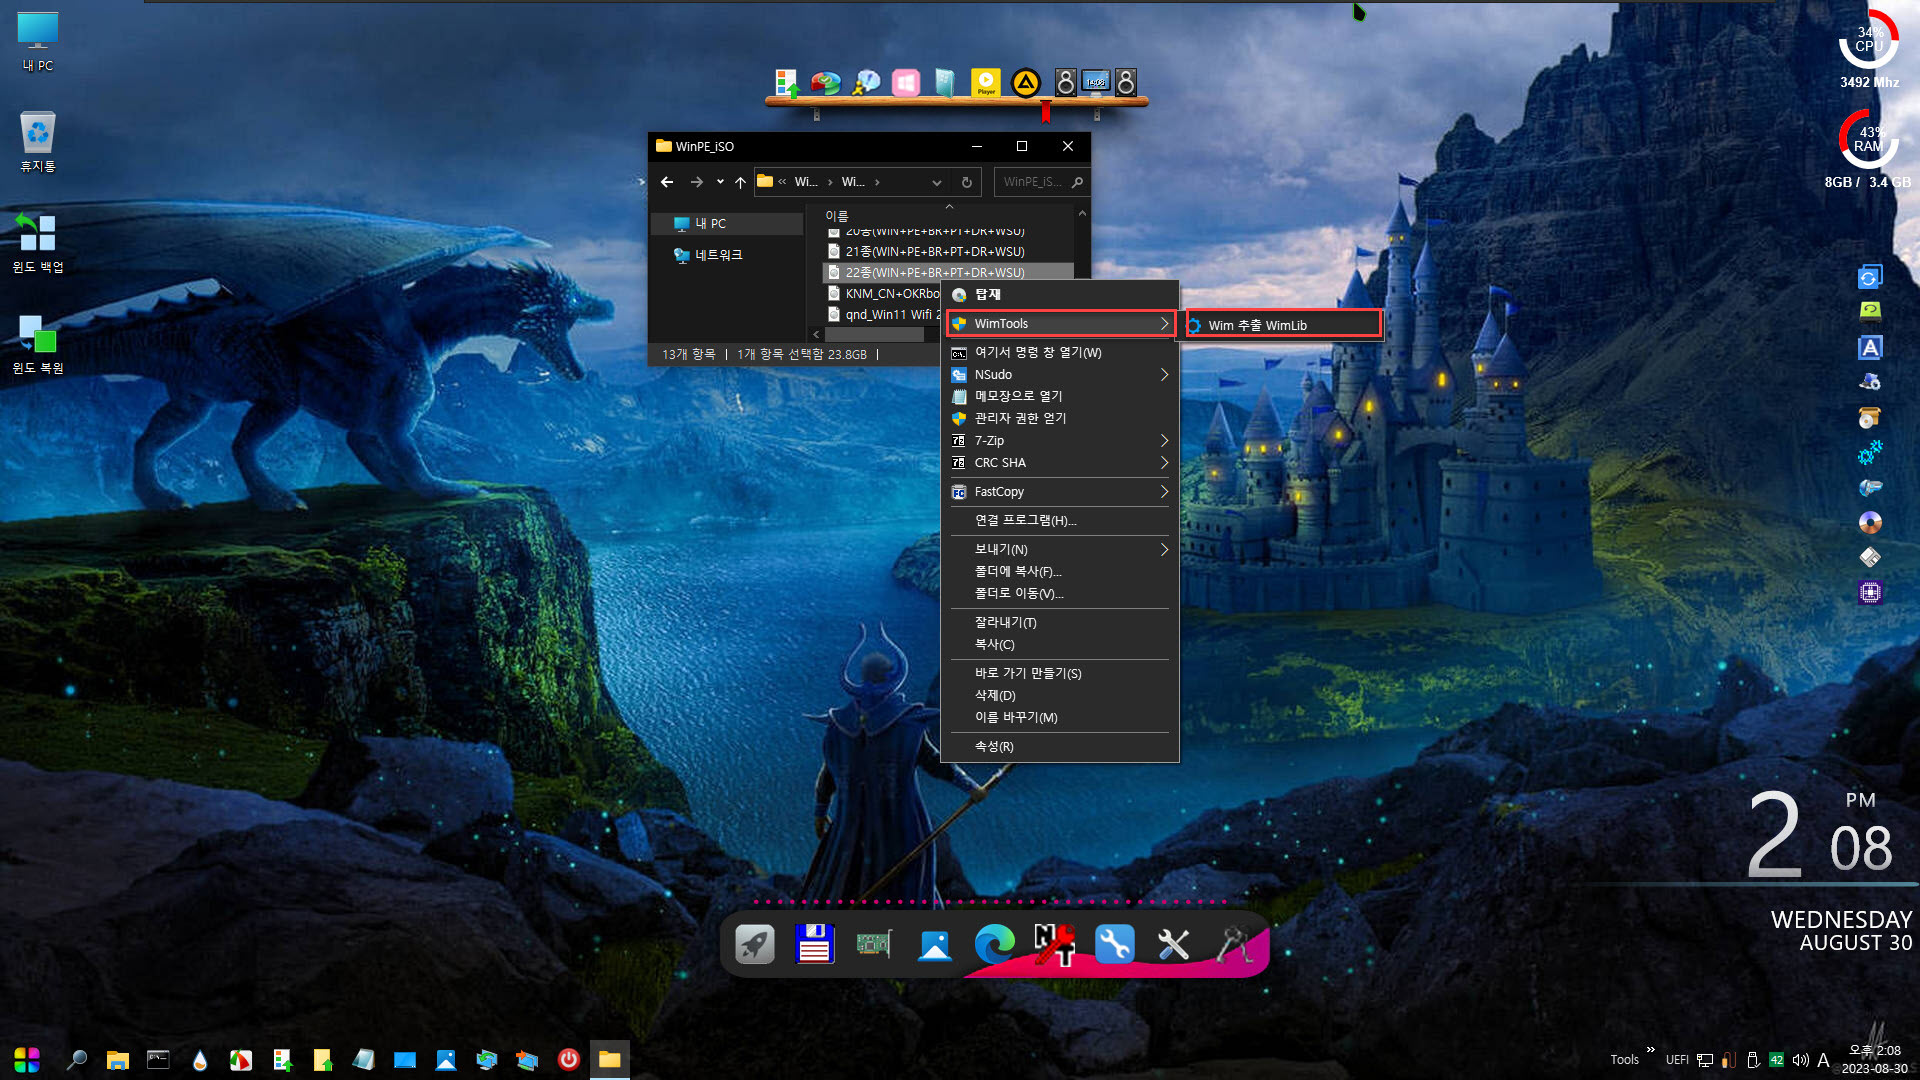Image resolution: width=1920 pixels, height=1080 pixels.
Task: Open the yellow Player icon on the shelf dock
Action: [x=985, y=83]
